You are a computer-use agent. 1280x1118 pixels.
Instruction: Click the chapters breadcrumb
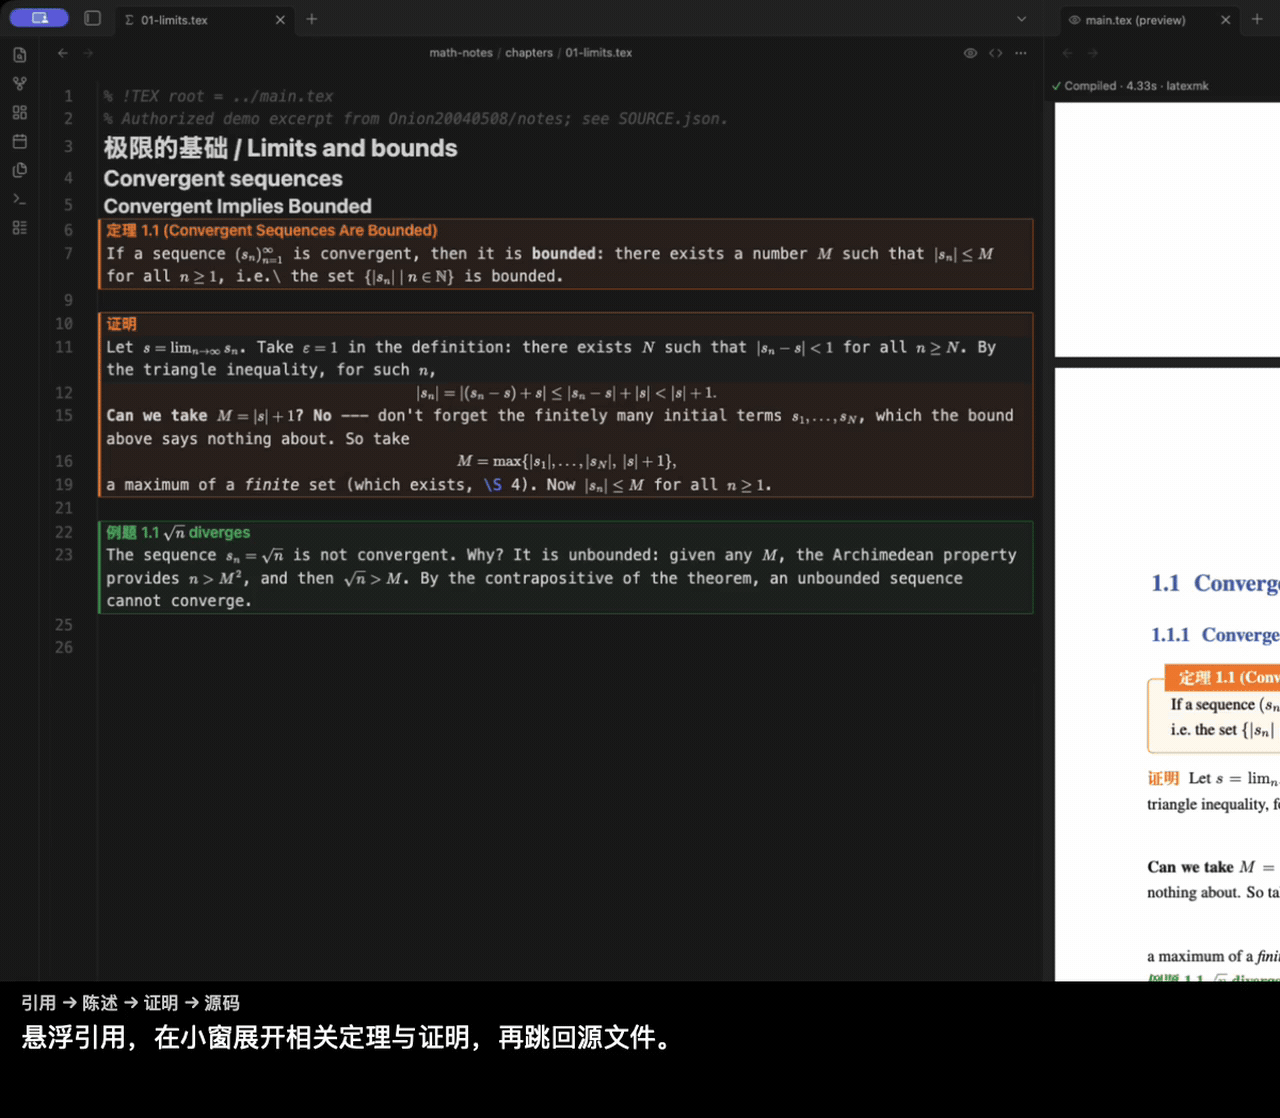(529, 53)
